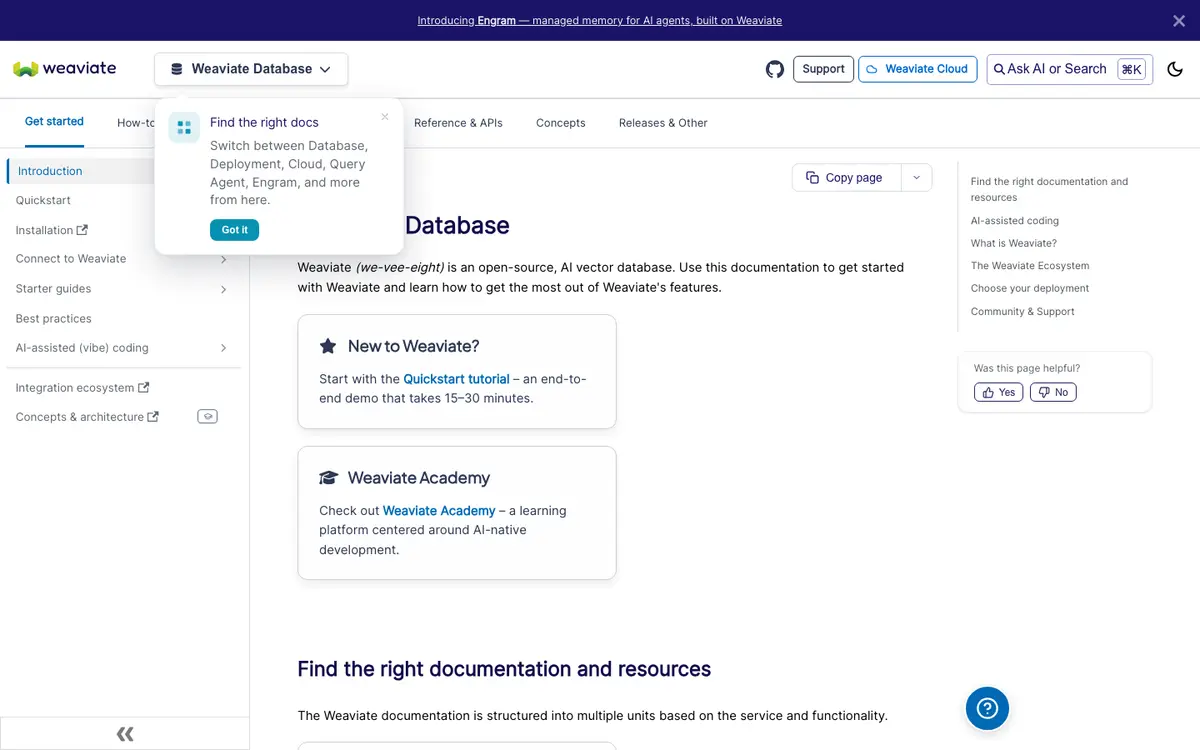Viewport: 1200px width, 750px height.
Task: Vote Yes for page helpful
Action: [x=998, y=392]
